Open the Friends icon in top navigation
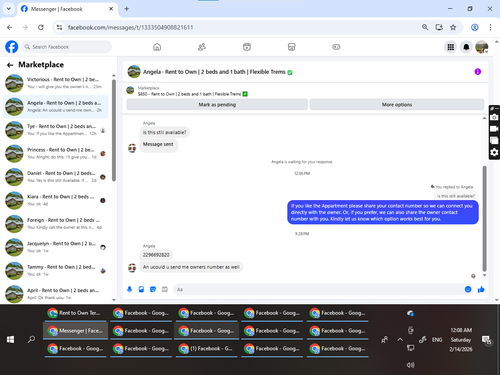Screen dimensions: 500x375 coord(202,47)
